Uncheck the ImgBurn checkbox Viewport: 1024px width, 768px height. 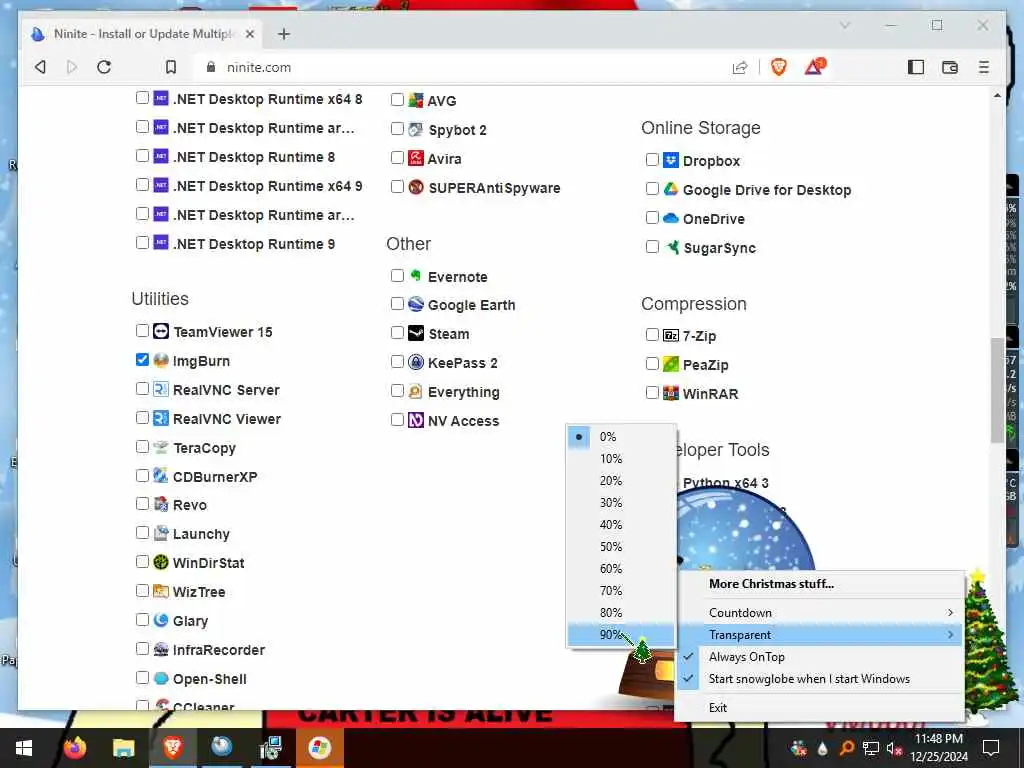click(142, 360)
